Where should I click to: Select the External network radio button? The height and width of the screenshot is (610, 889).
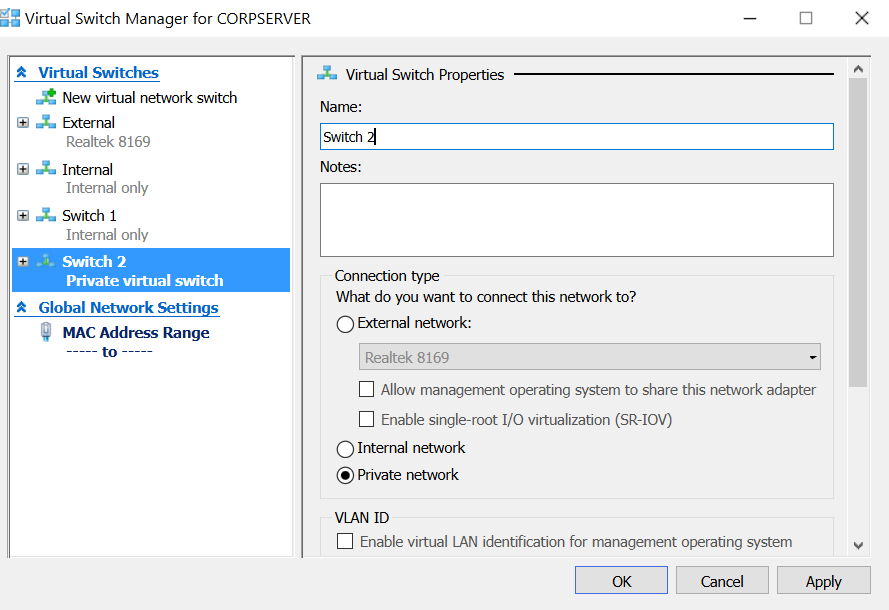345,324
